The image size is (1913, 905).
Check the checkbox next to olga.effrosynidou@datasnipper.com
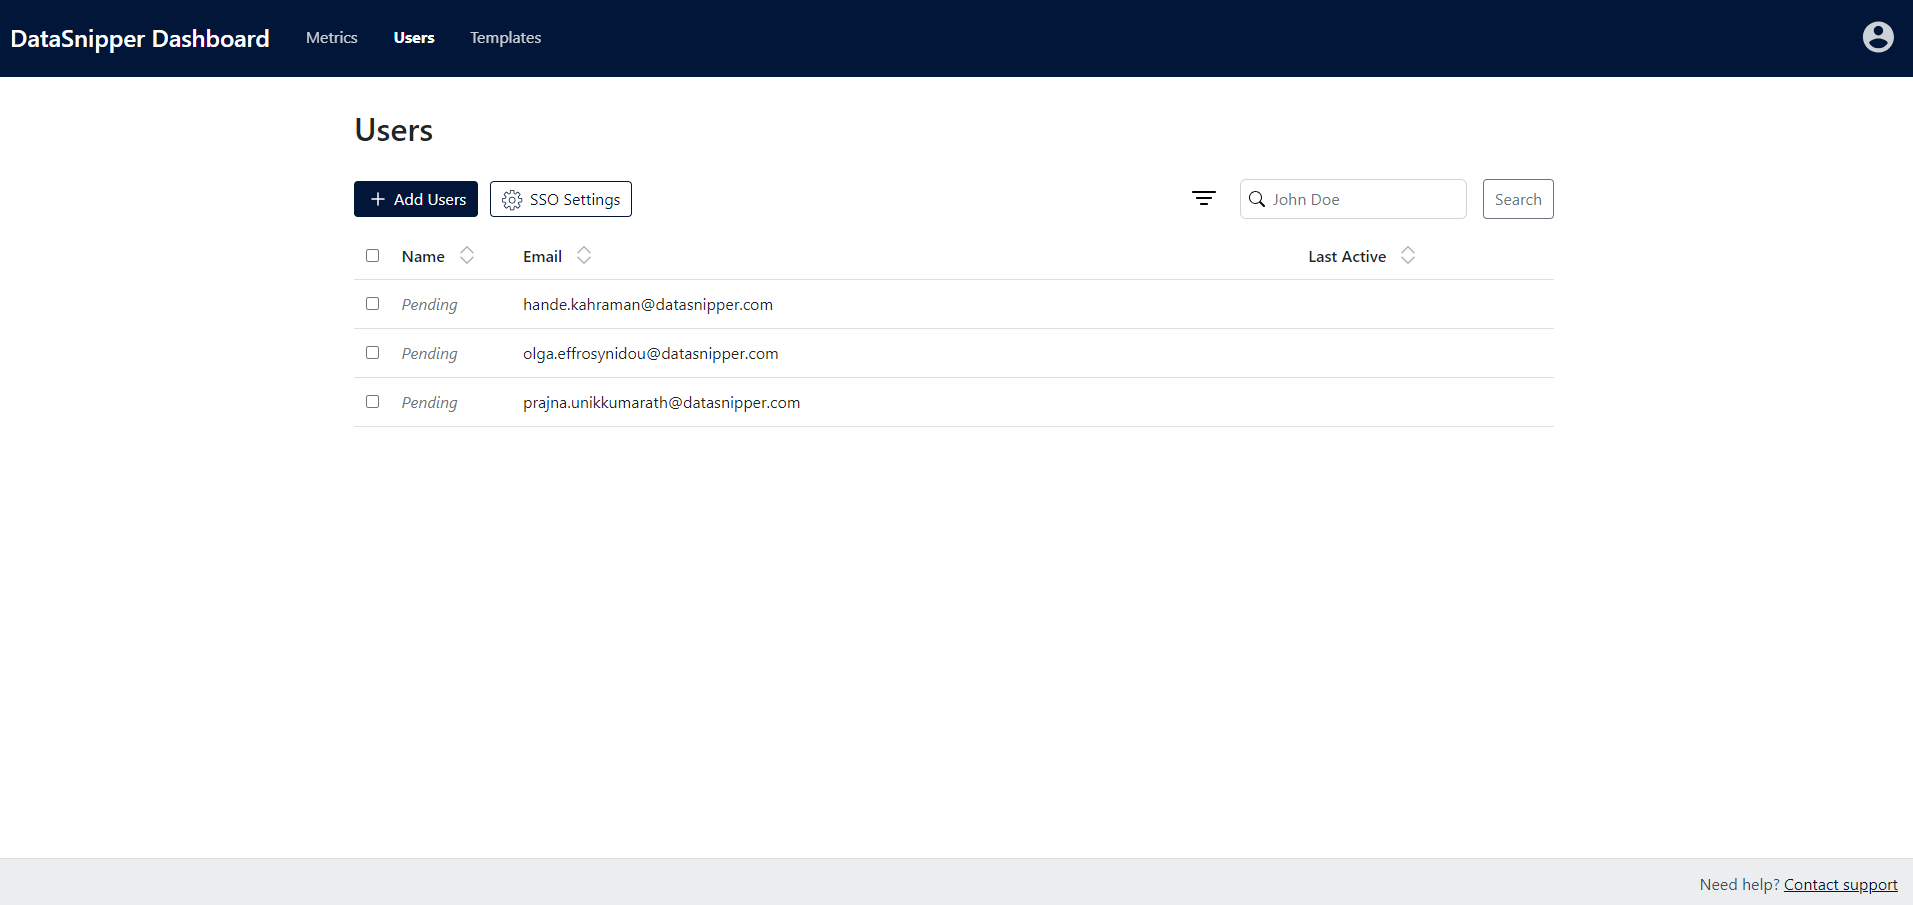pos(372,352)
